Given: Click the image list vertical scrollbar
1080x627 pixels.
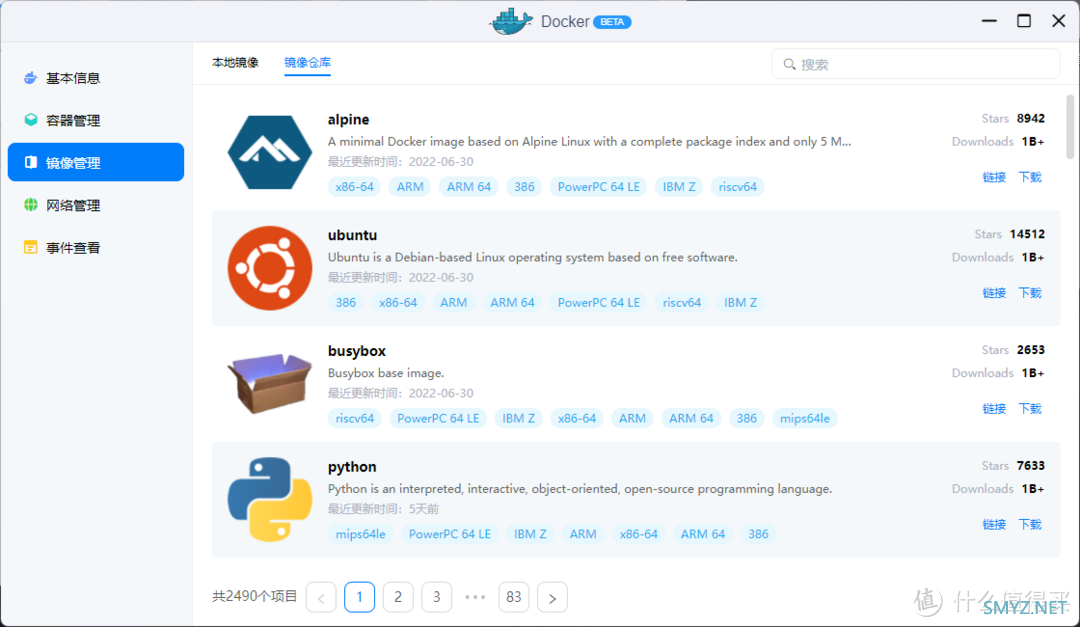Looking at the screenshot, I should coord(1070,127).
